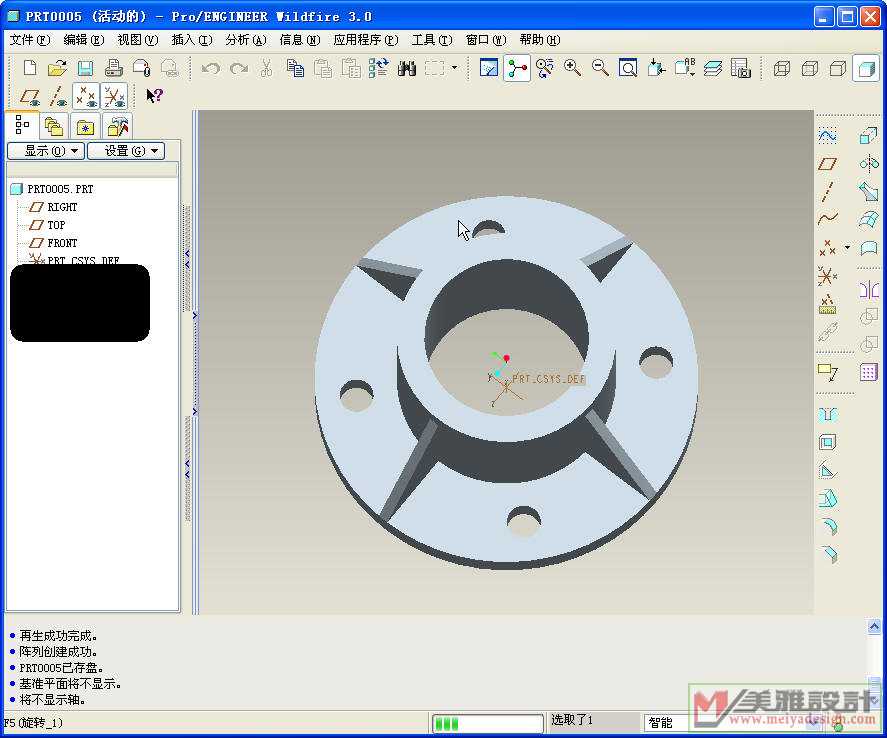
Task: Zoom out with the magnifier minus icon
Action: tap(600, 68)
